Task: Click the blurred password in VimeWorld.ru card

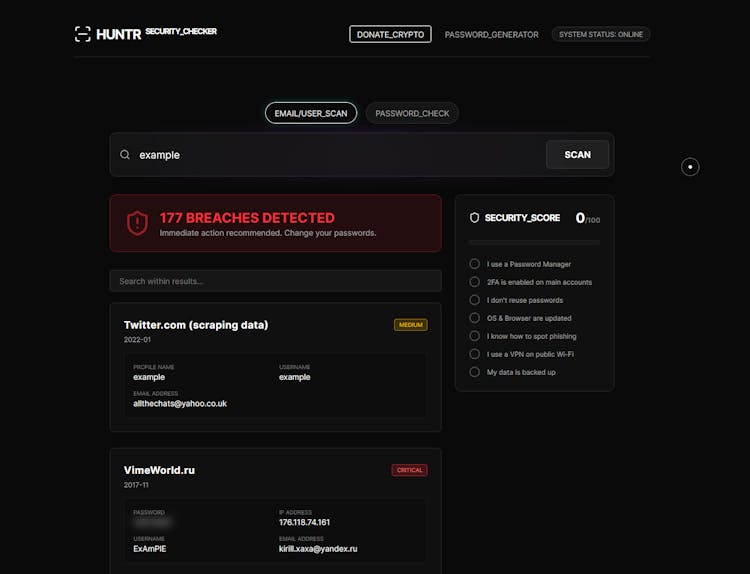Action: coord(152,522)
